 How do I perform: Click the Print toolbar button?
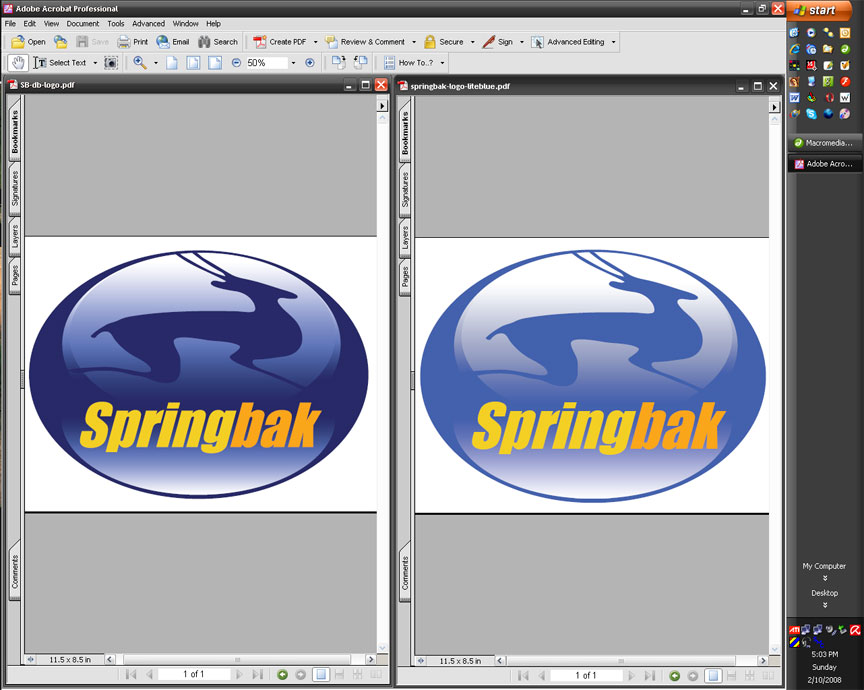(x=132, y=42)
